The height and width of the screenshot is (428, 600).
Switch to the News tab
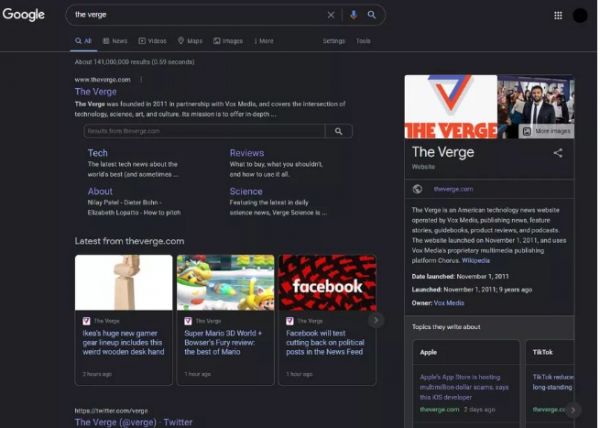tap(114, 41)
